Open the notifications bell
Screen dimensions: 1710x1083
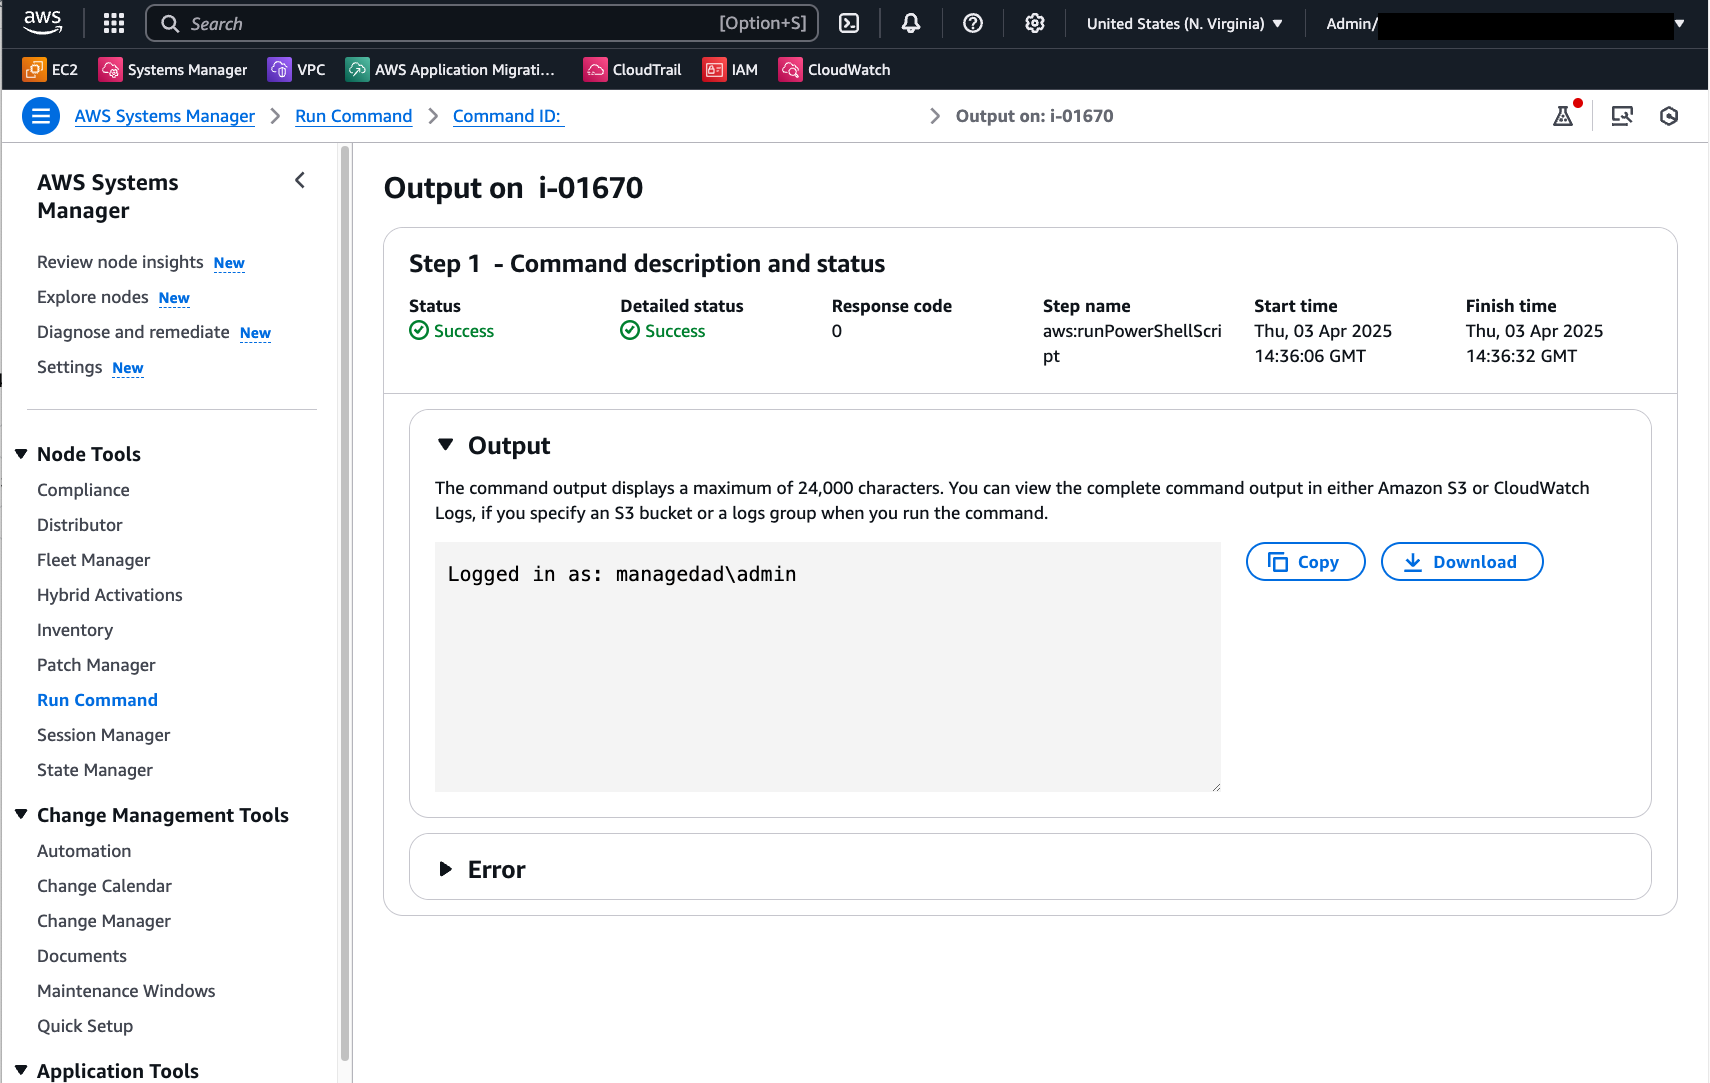tap(911, 23)
